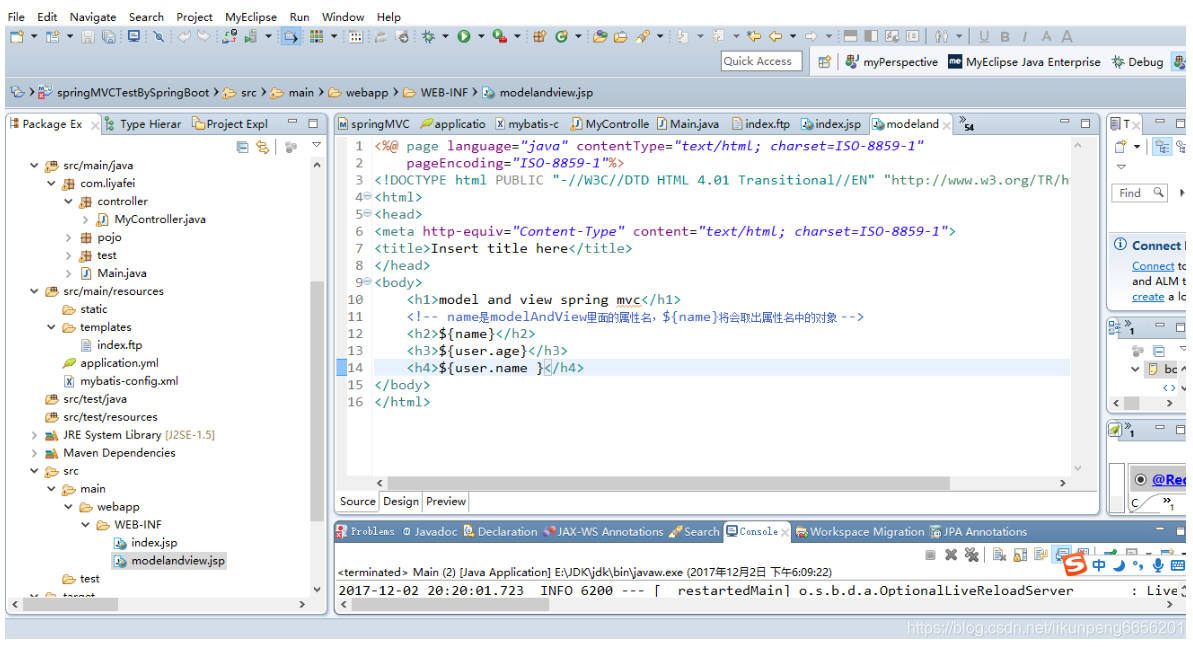Select the @Re radio option in right panel
This screenshot has width=1193, height=647.
point(1140,480)
